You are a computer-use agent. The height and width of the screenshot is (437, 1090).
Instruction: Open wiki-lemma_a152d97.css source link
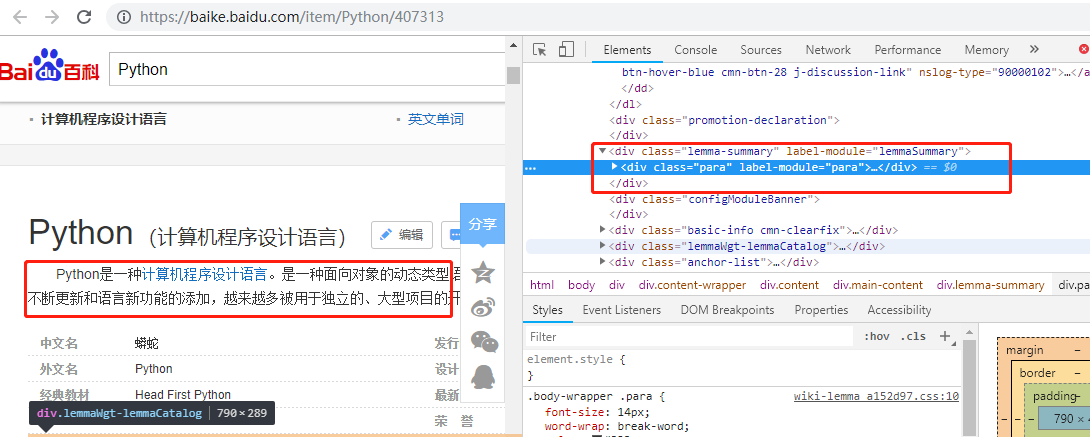coord(876,397)
